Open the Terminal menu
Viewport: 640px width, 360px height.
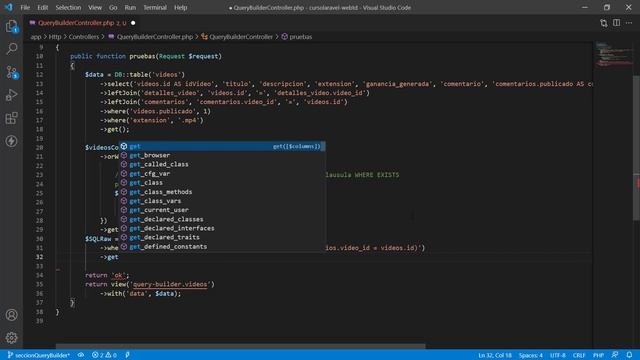155,7
